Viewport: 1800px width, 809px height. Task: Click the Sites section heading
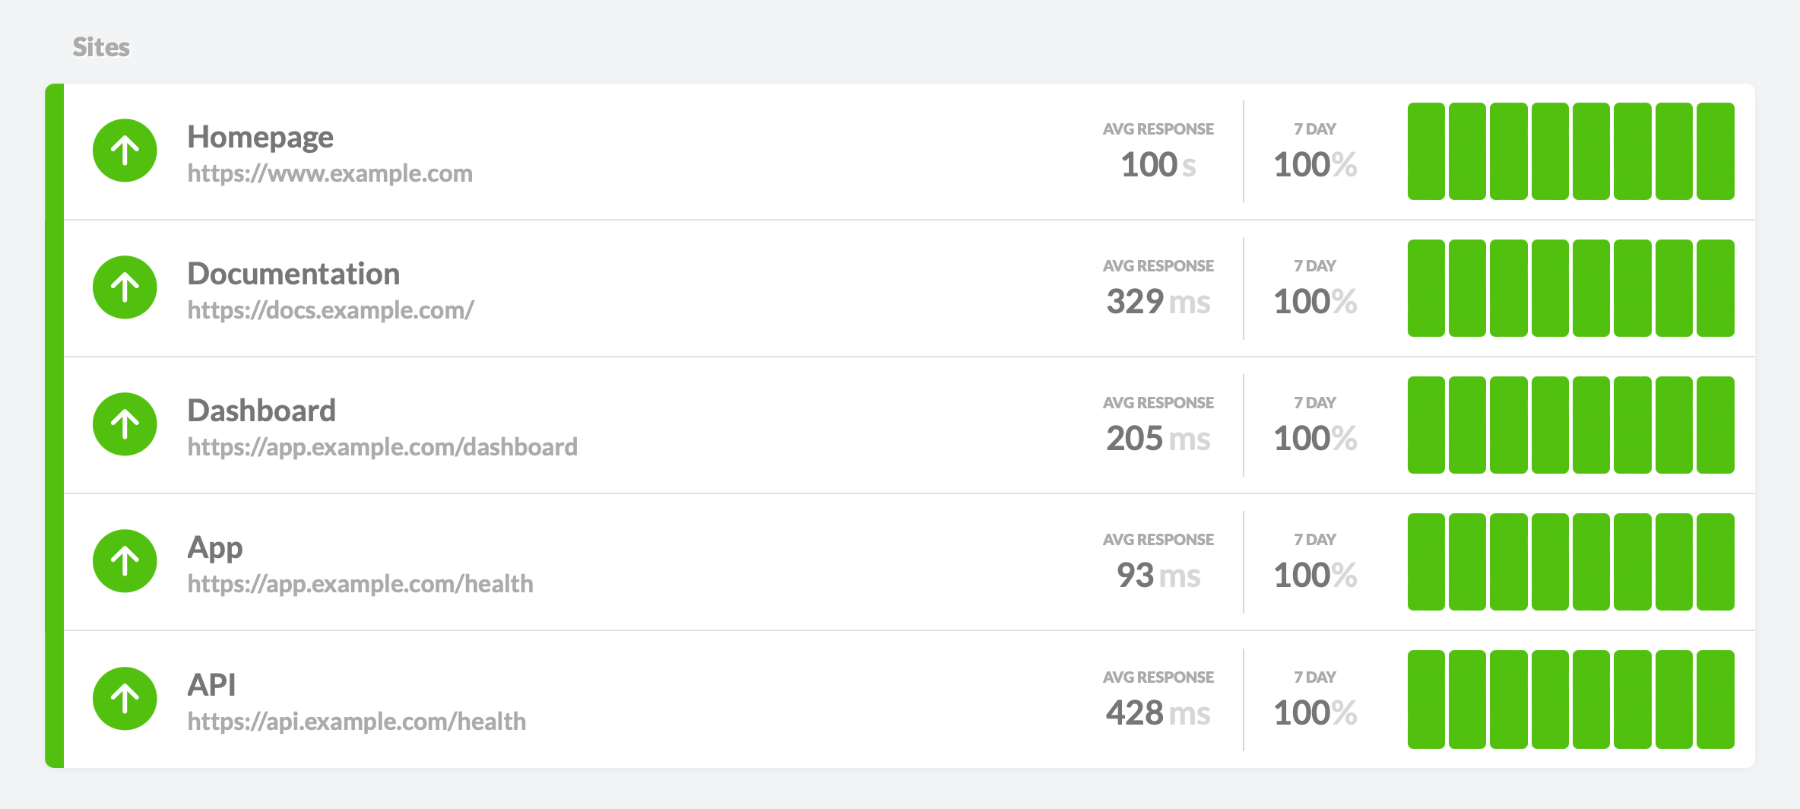click(x=101, y=47)
